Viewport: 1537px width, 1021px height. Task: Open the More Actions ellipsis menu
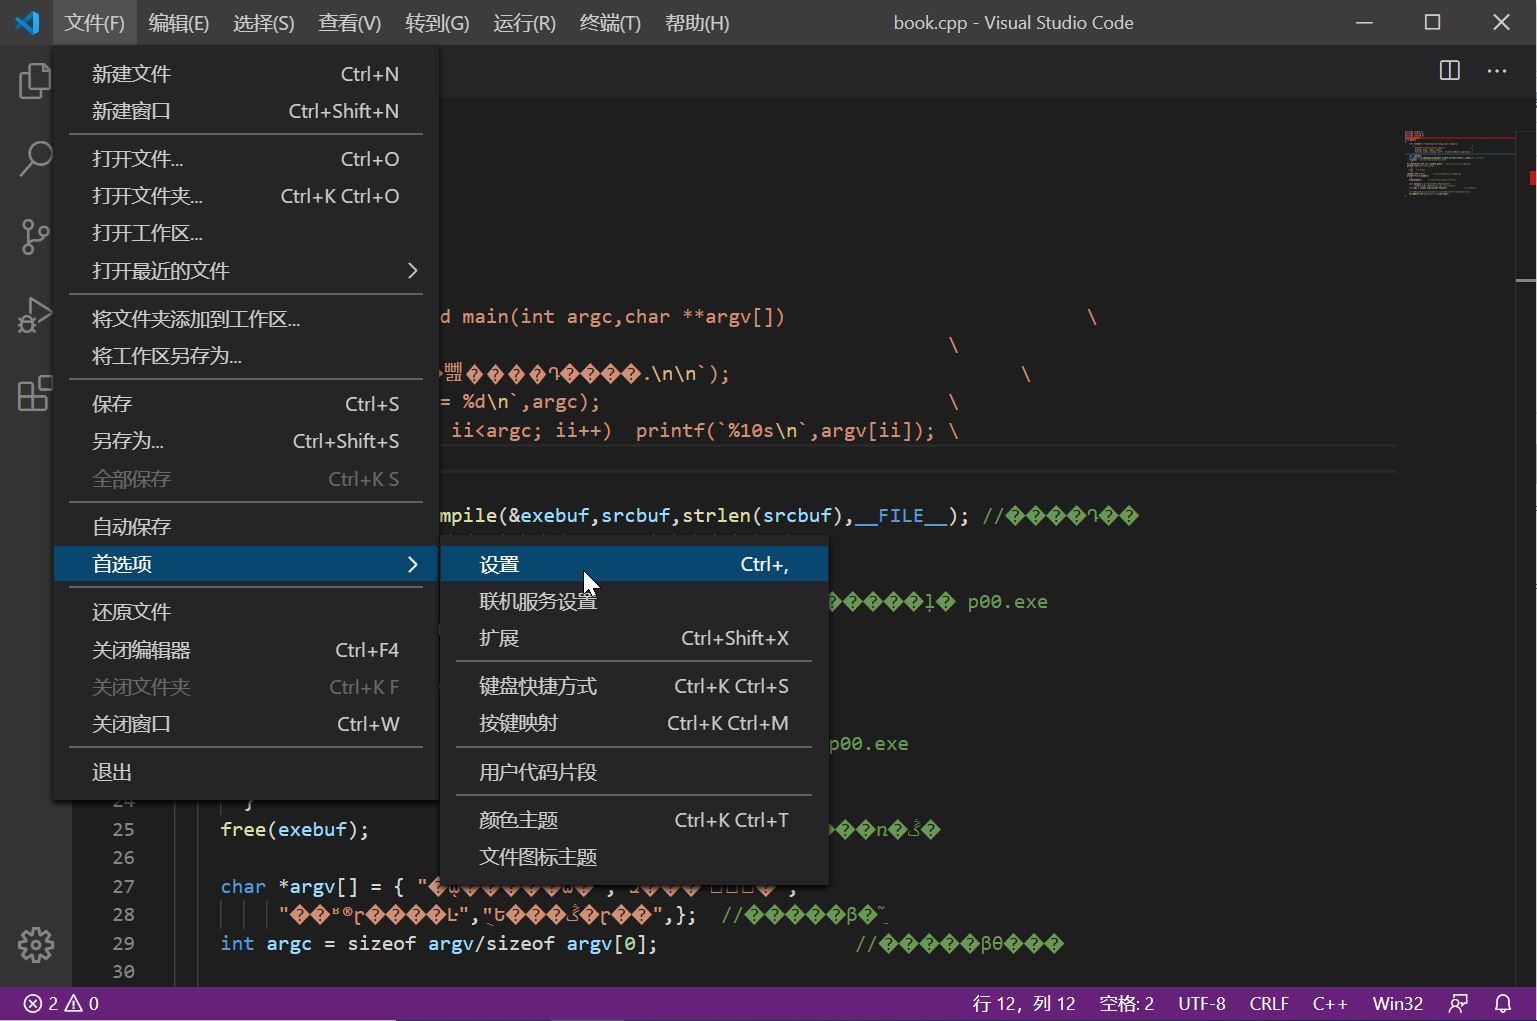coord(1497,71)
